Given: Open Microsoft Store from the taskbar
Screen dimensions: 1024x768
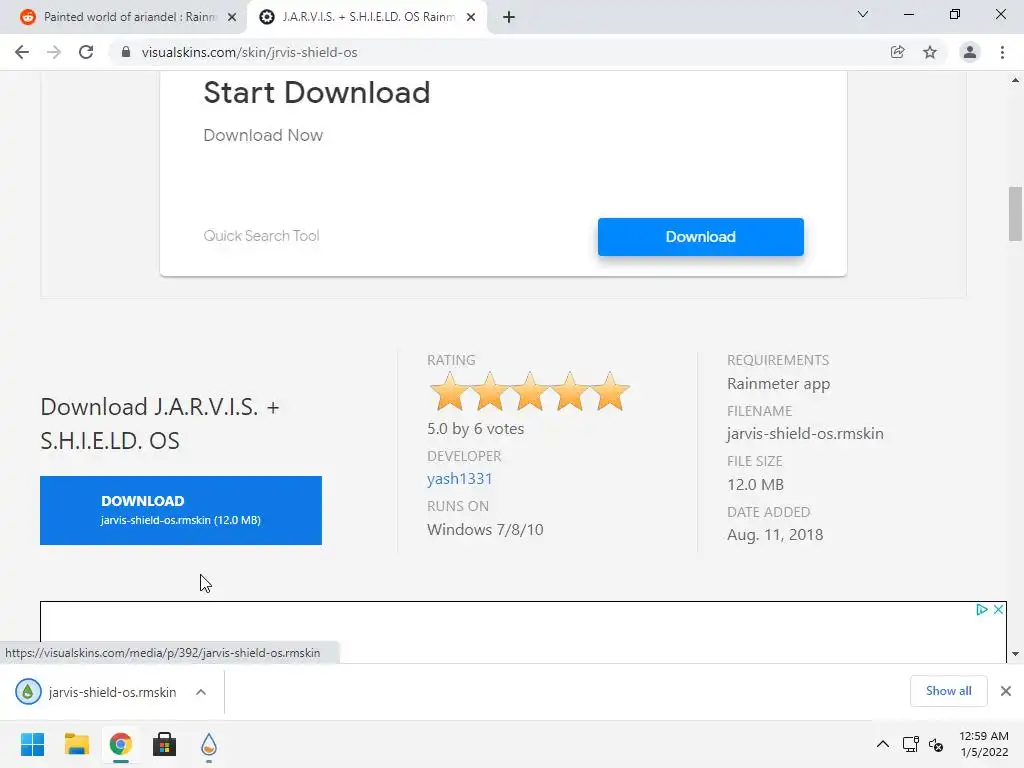Looking at the screenshot, I should click(165, 744).
